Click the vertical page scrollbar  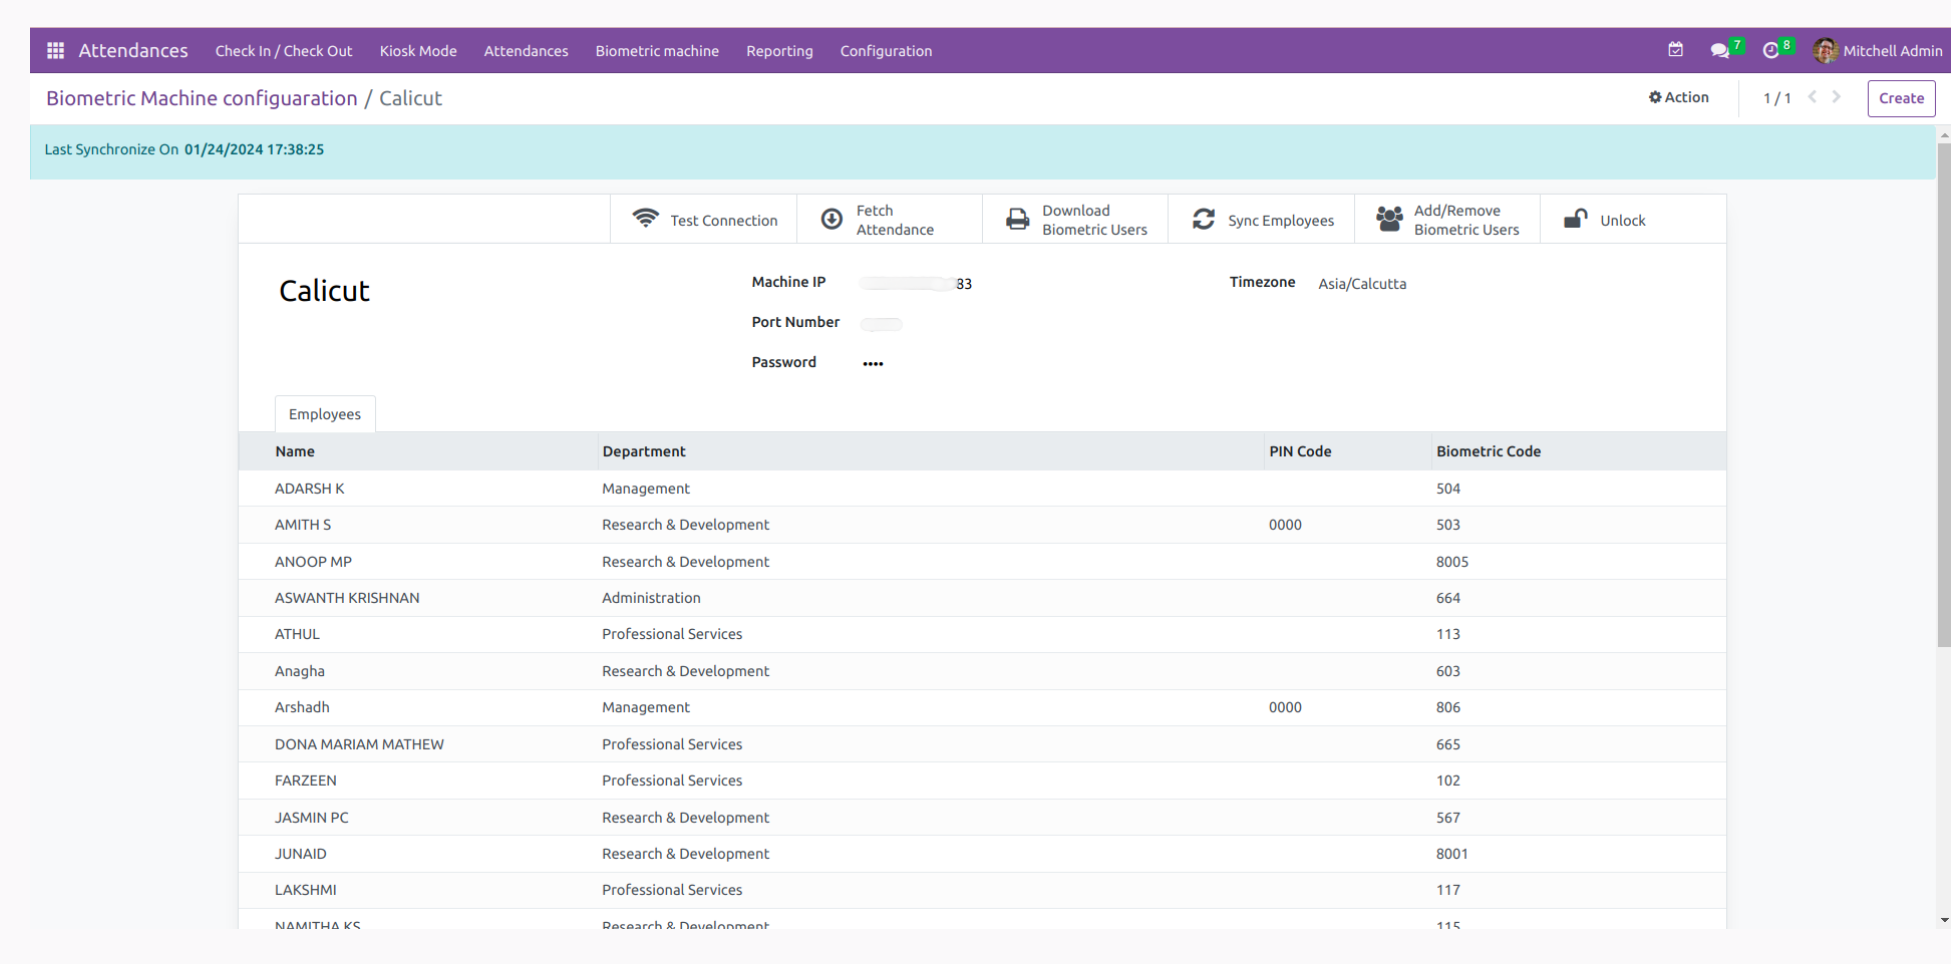tap(1944, 395)
